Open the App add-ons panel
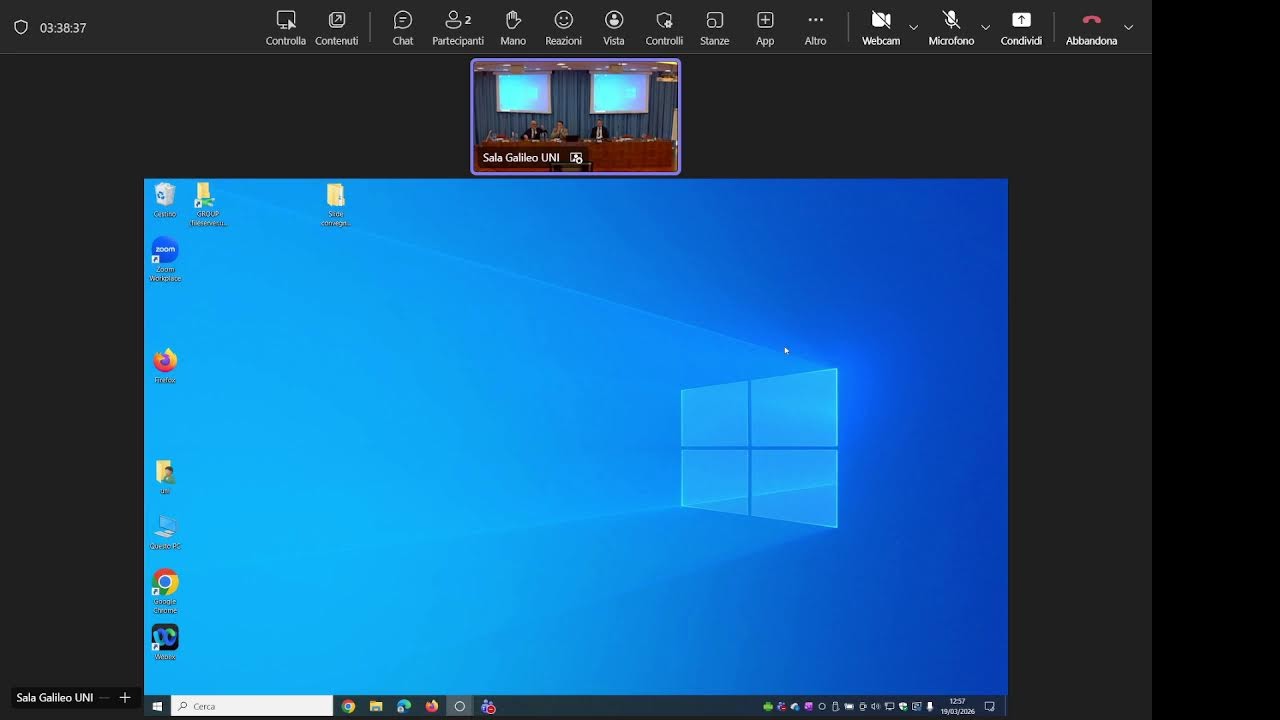This screenshot has height=720, width=1280. click(765, 28)
